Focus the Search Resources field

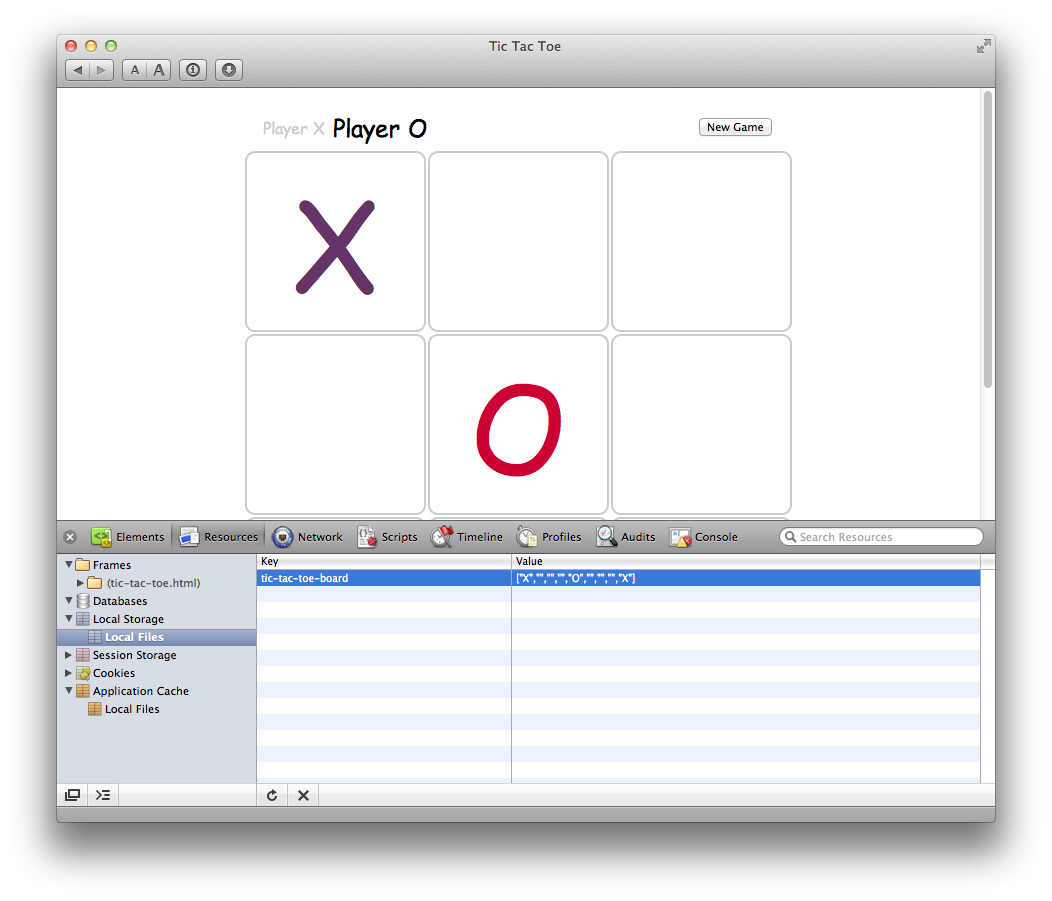pyautogui.click(x=881, y=537)
